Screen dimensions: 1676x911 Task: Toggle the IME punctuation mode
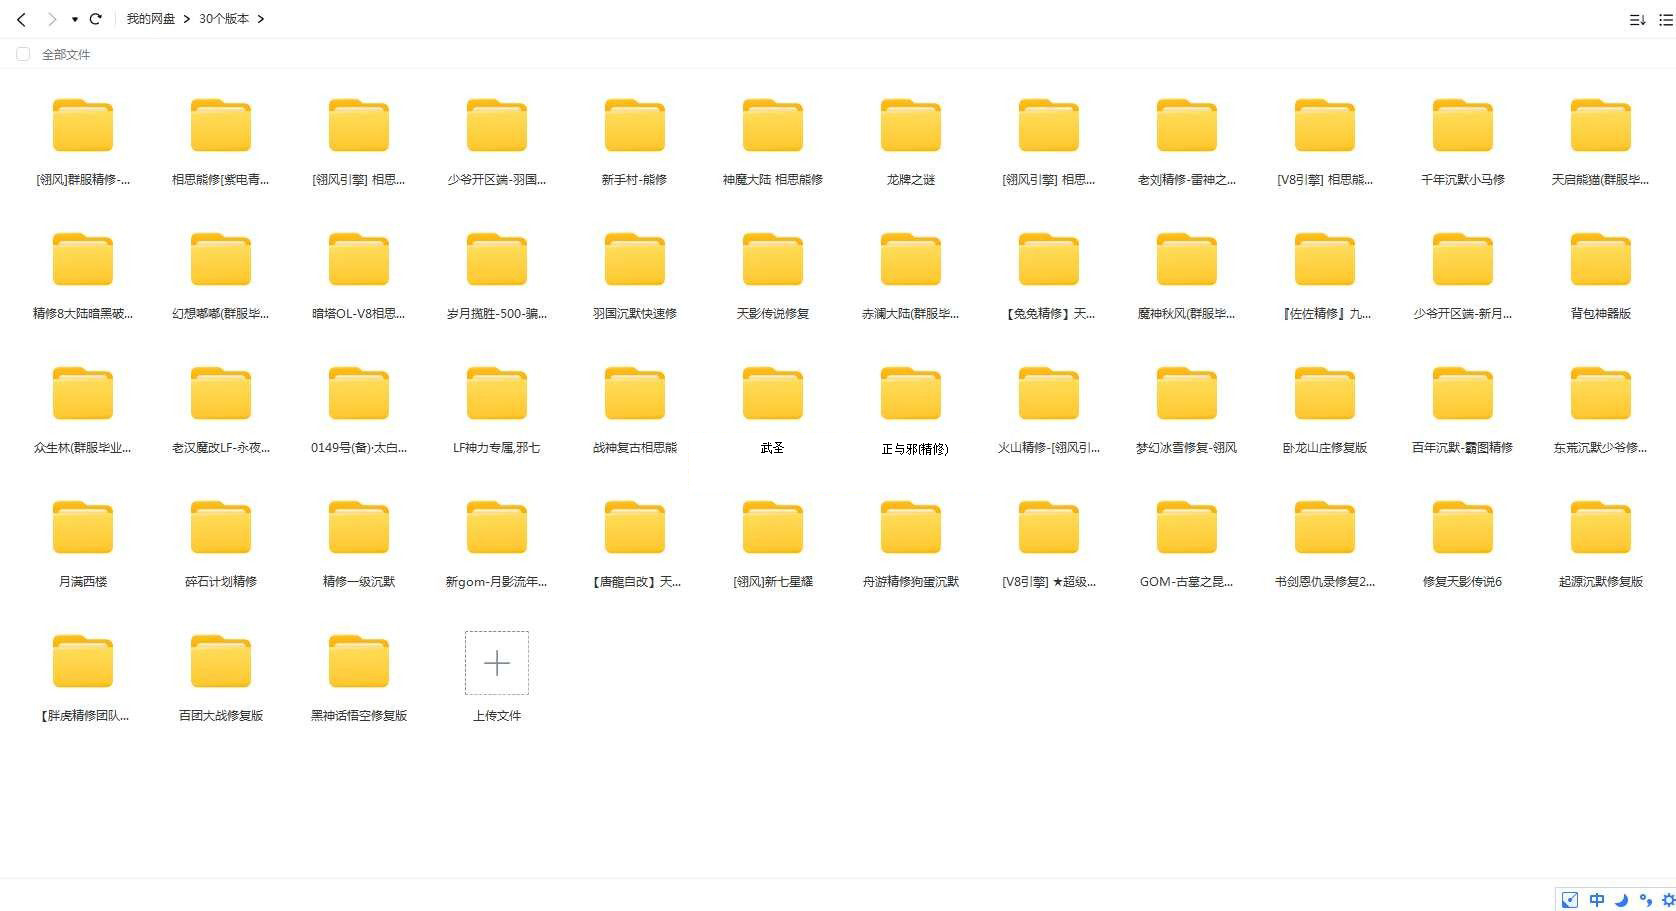1645,900
